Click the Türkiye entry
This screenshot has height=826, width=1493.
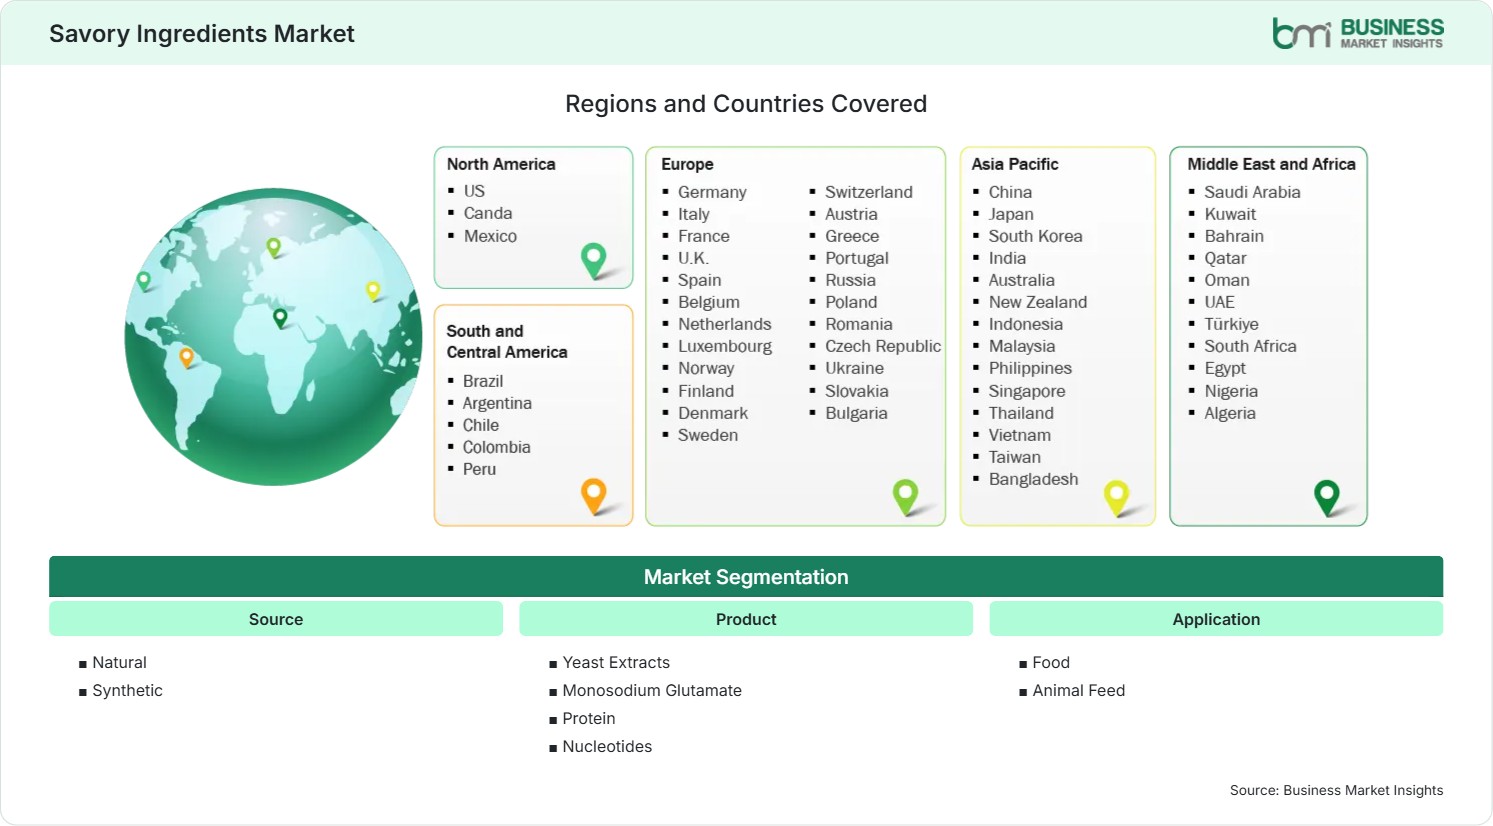click(x=1231, y=324)
